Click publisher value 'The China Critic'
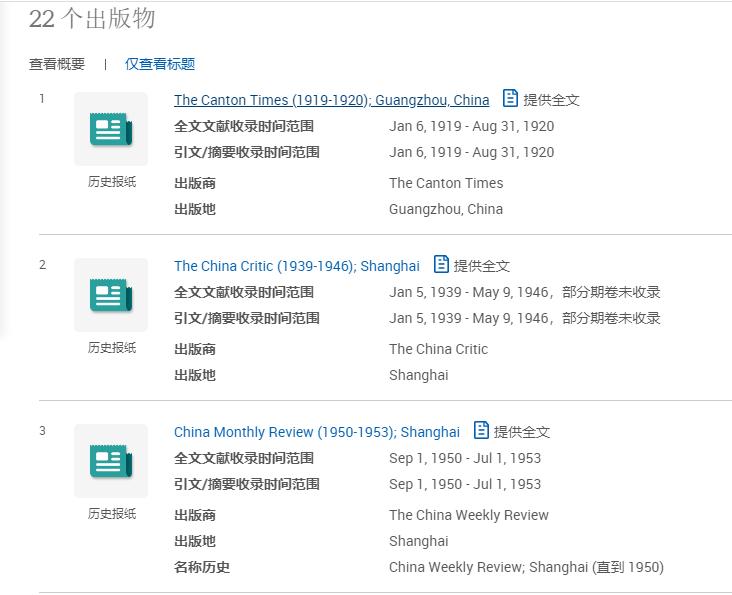 438,349
